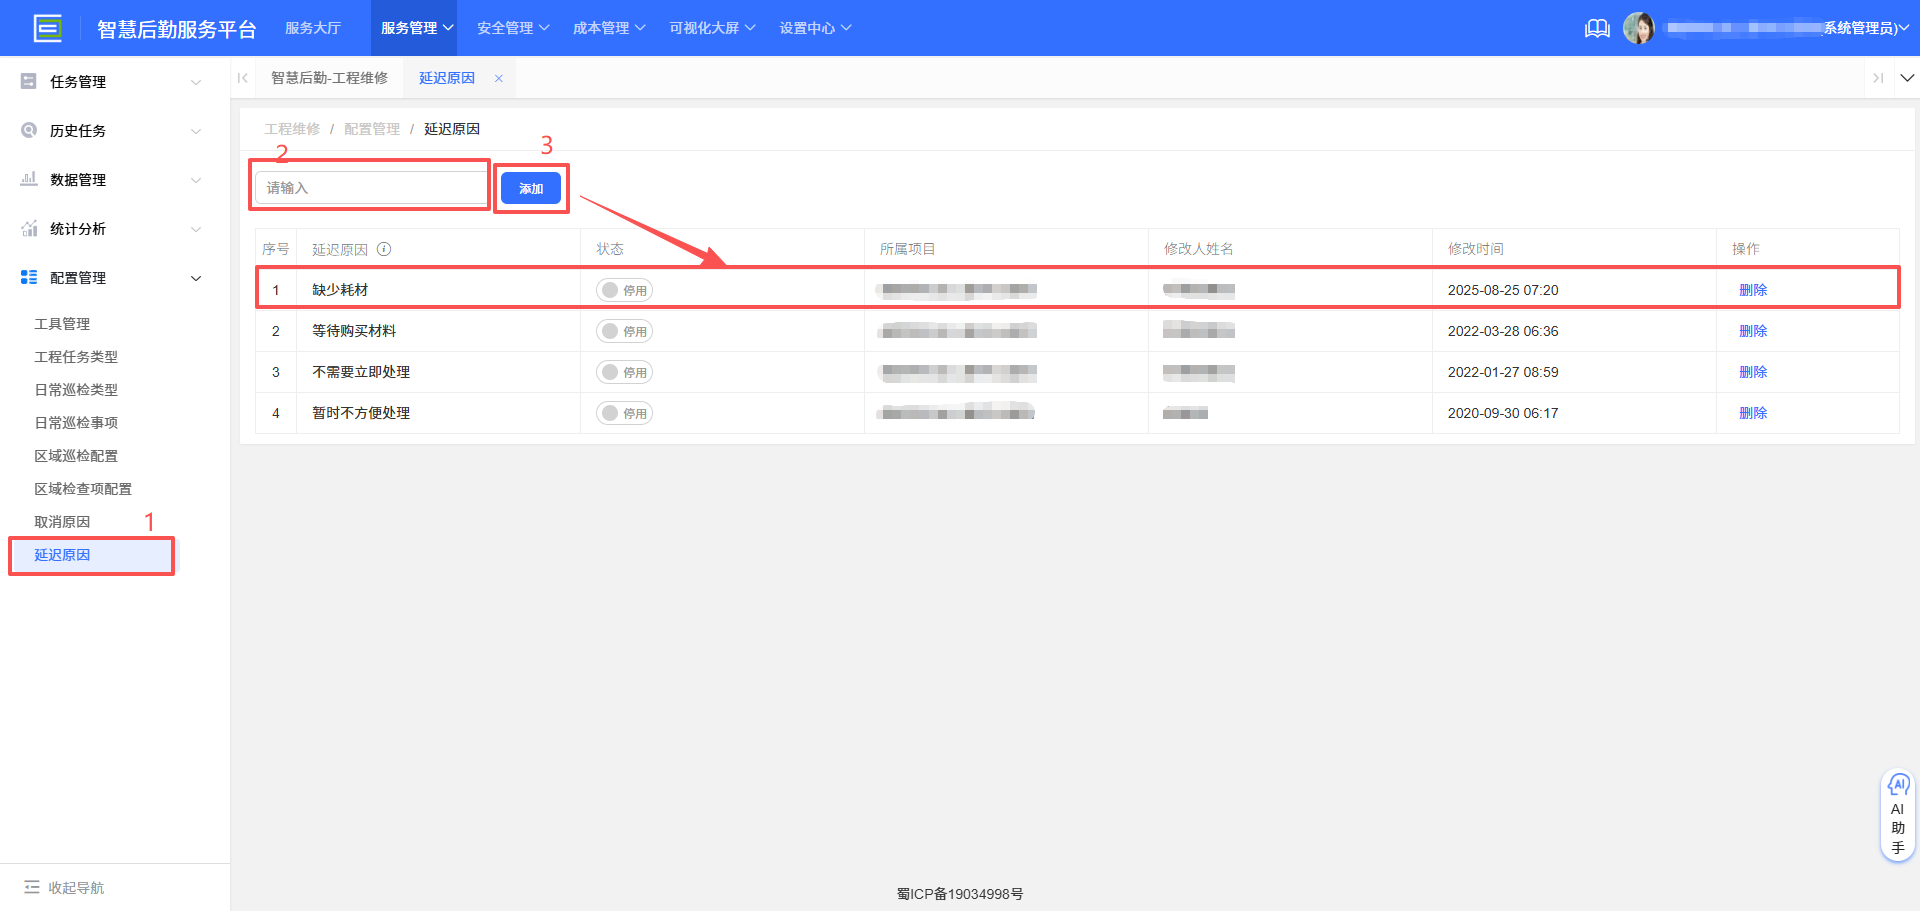Collapse navigation using 收起导航
Image resolution: width=1920 pixels, height=911 pixels.
point(63,887)
